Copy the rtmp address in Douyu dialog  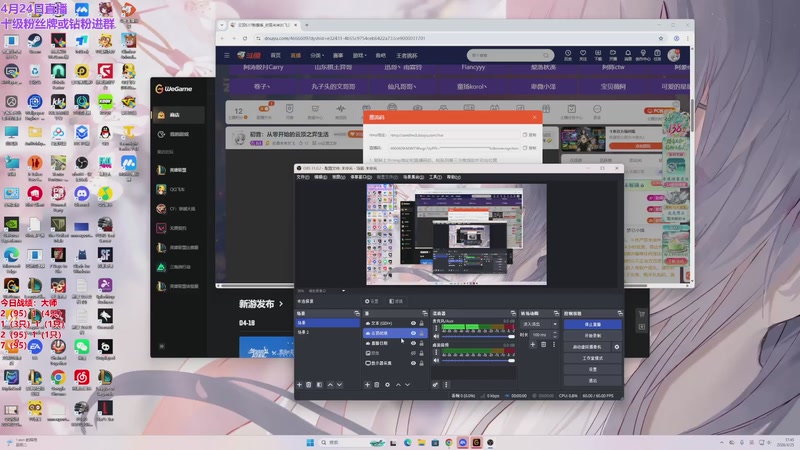click(x=529, y=135)
